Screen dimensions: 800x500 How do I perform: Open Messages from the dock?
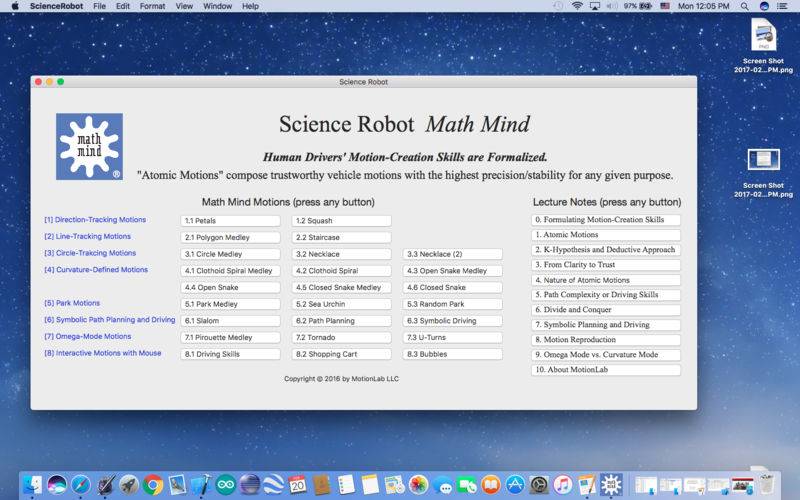[442, 485]
